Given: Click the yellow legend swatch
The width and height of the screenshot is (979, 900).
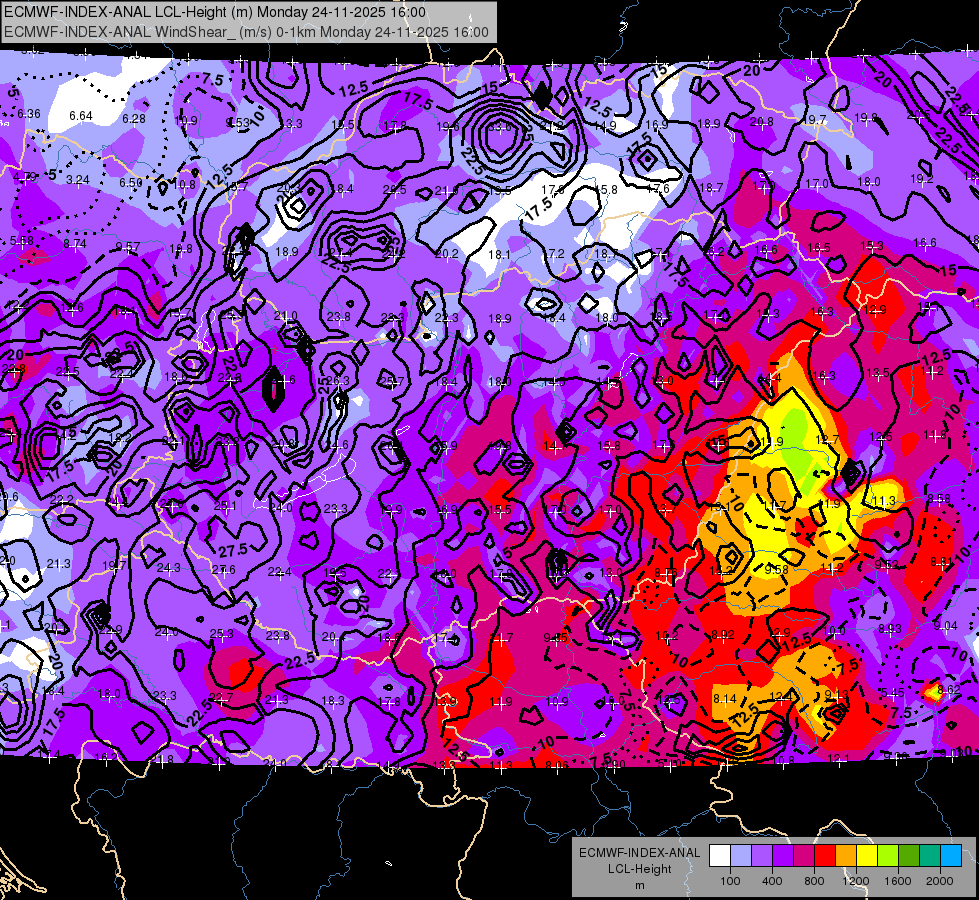Looking at the screenshot, I should coord(867,856).
